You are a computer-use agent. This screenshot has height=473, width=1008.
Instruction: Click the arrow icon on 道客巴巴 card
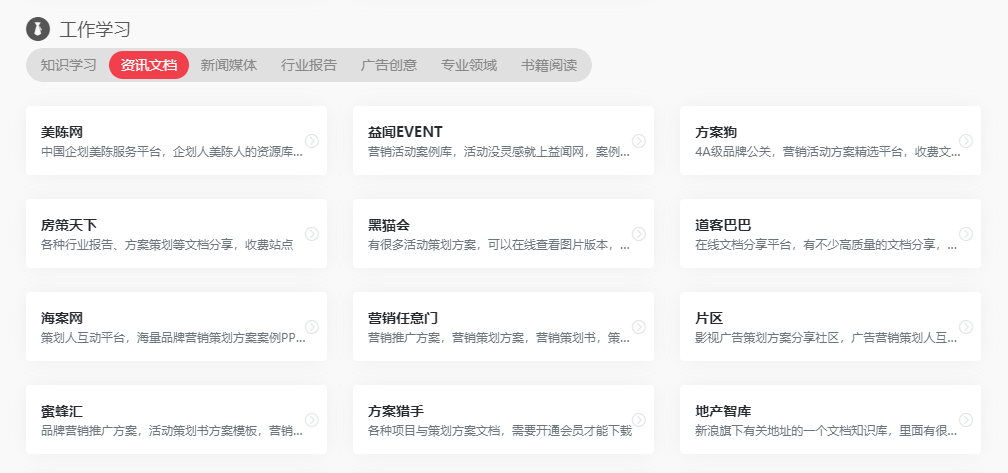(x=966, y=234)
